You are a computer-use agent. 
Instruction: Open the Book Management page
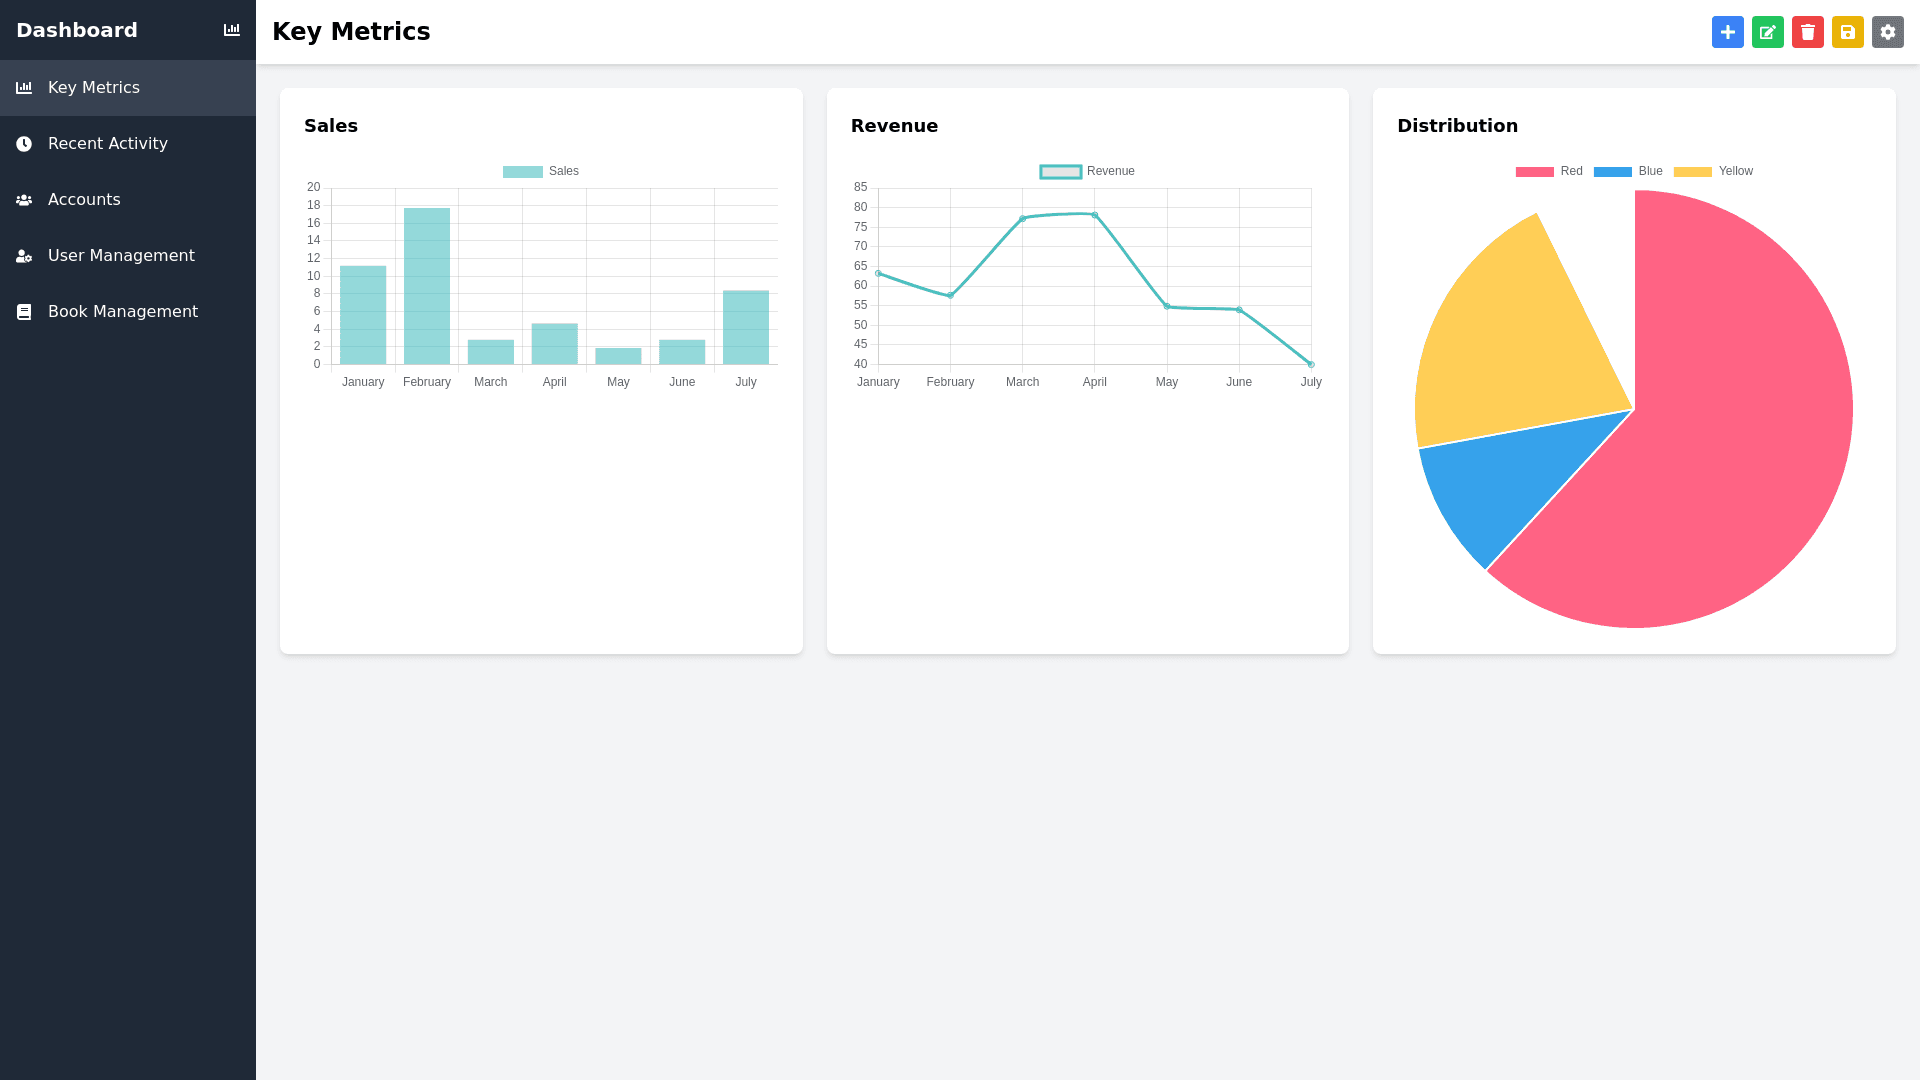[x=123, y=312]
